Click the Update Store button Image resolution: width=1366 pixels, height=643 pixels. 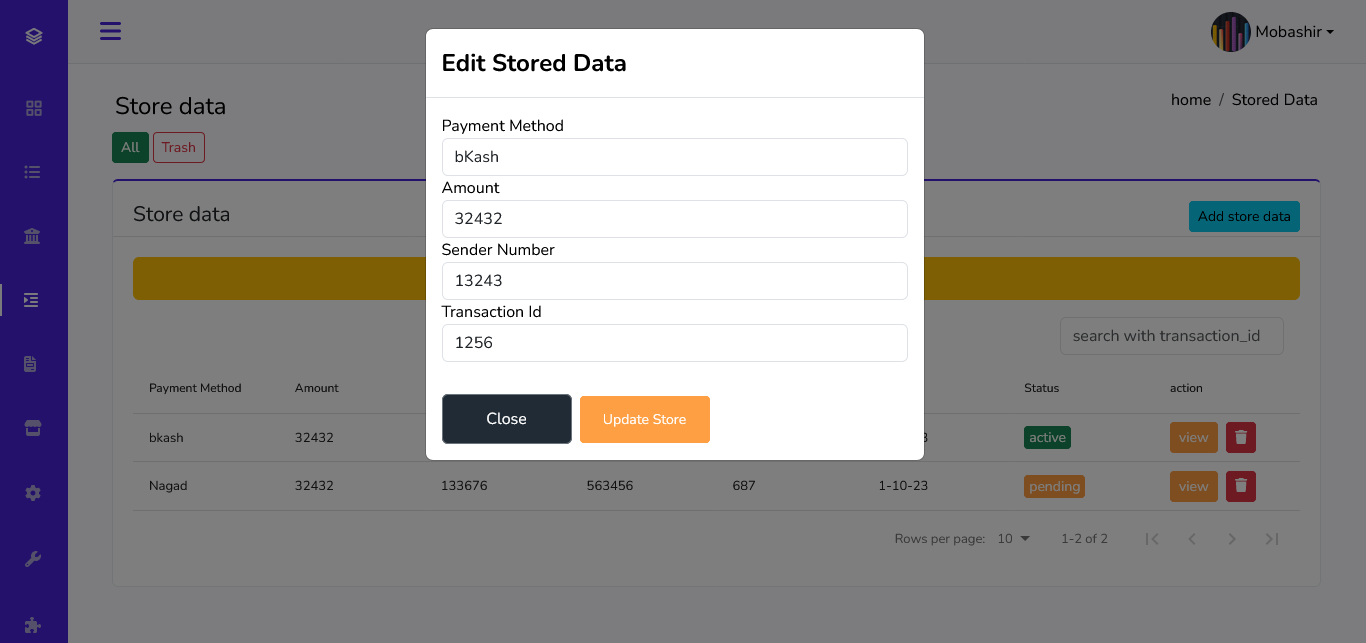click(x=644, y=419)
